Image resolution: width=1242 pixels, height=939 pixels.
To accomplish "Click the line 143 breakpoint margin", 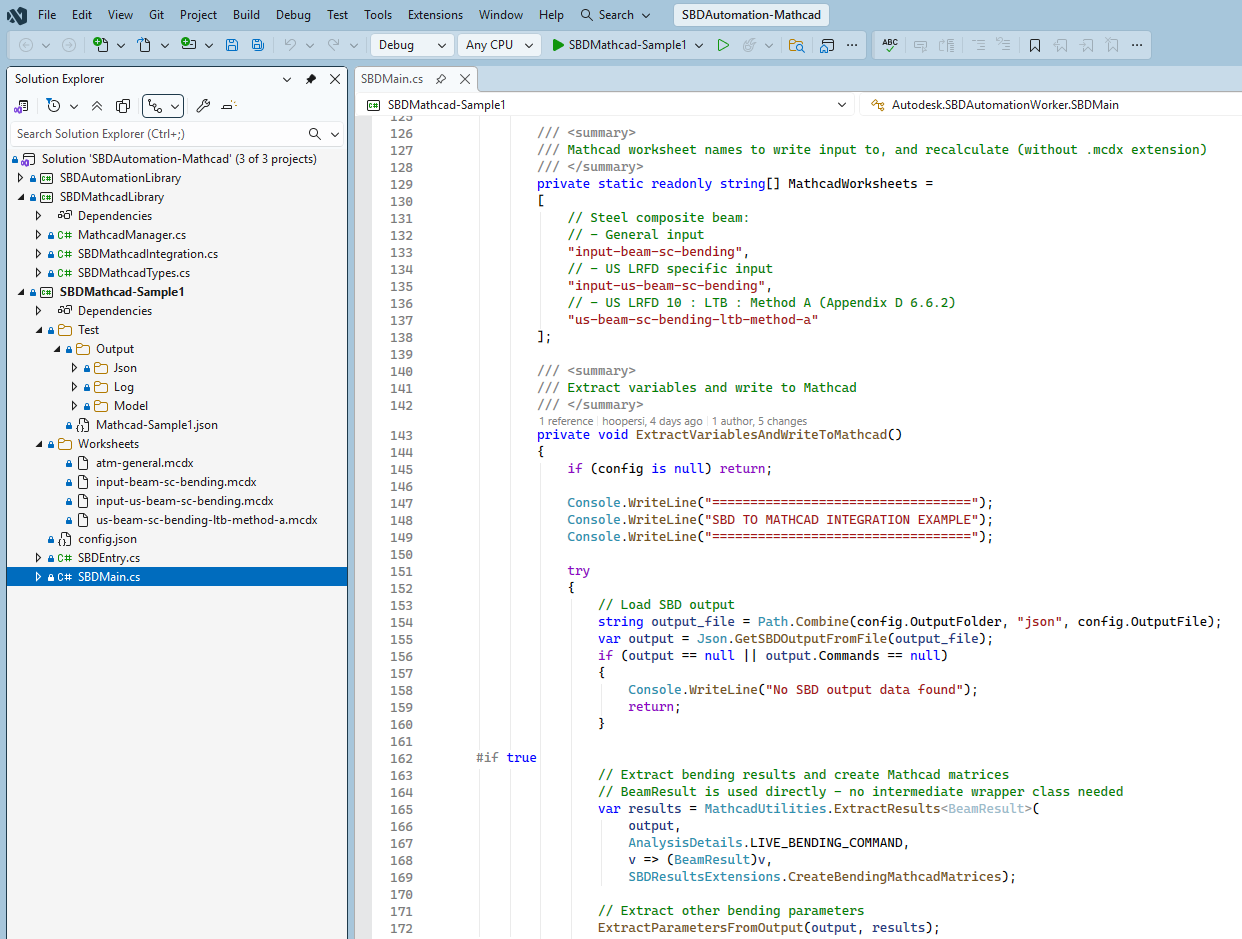I will pyautogui.click(x=365, y=434).
